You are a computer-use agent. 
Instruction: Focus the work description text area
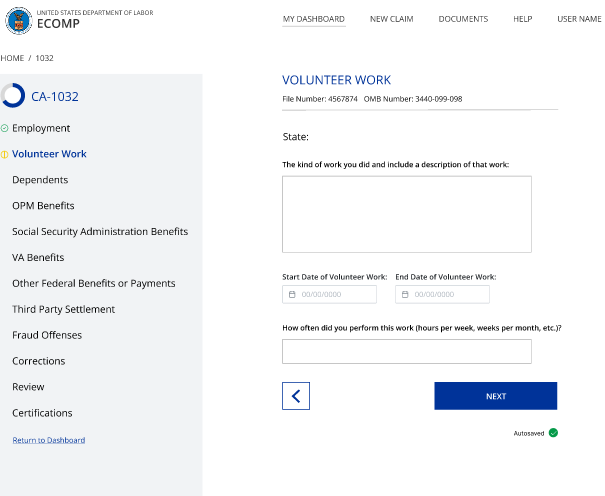[406, 214]
